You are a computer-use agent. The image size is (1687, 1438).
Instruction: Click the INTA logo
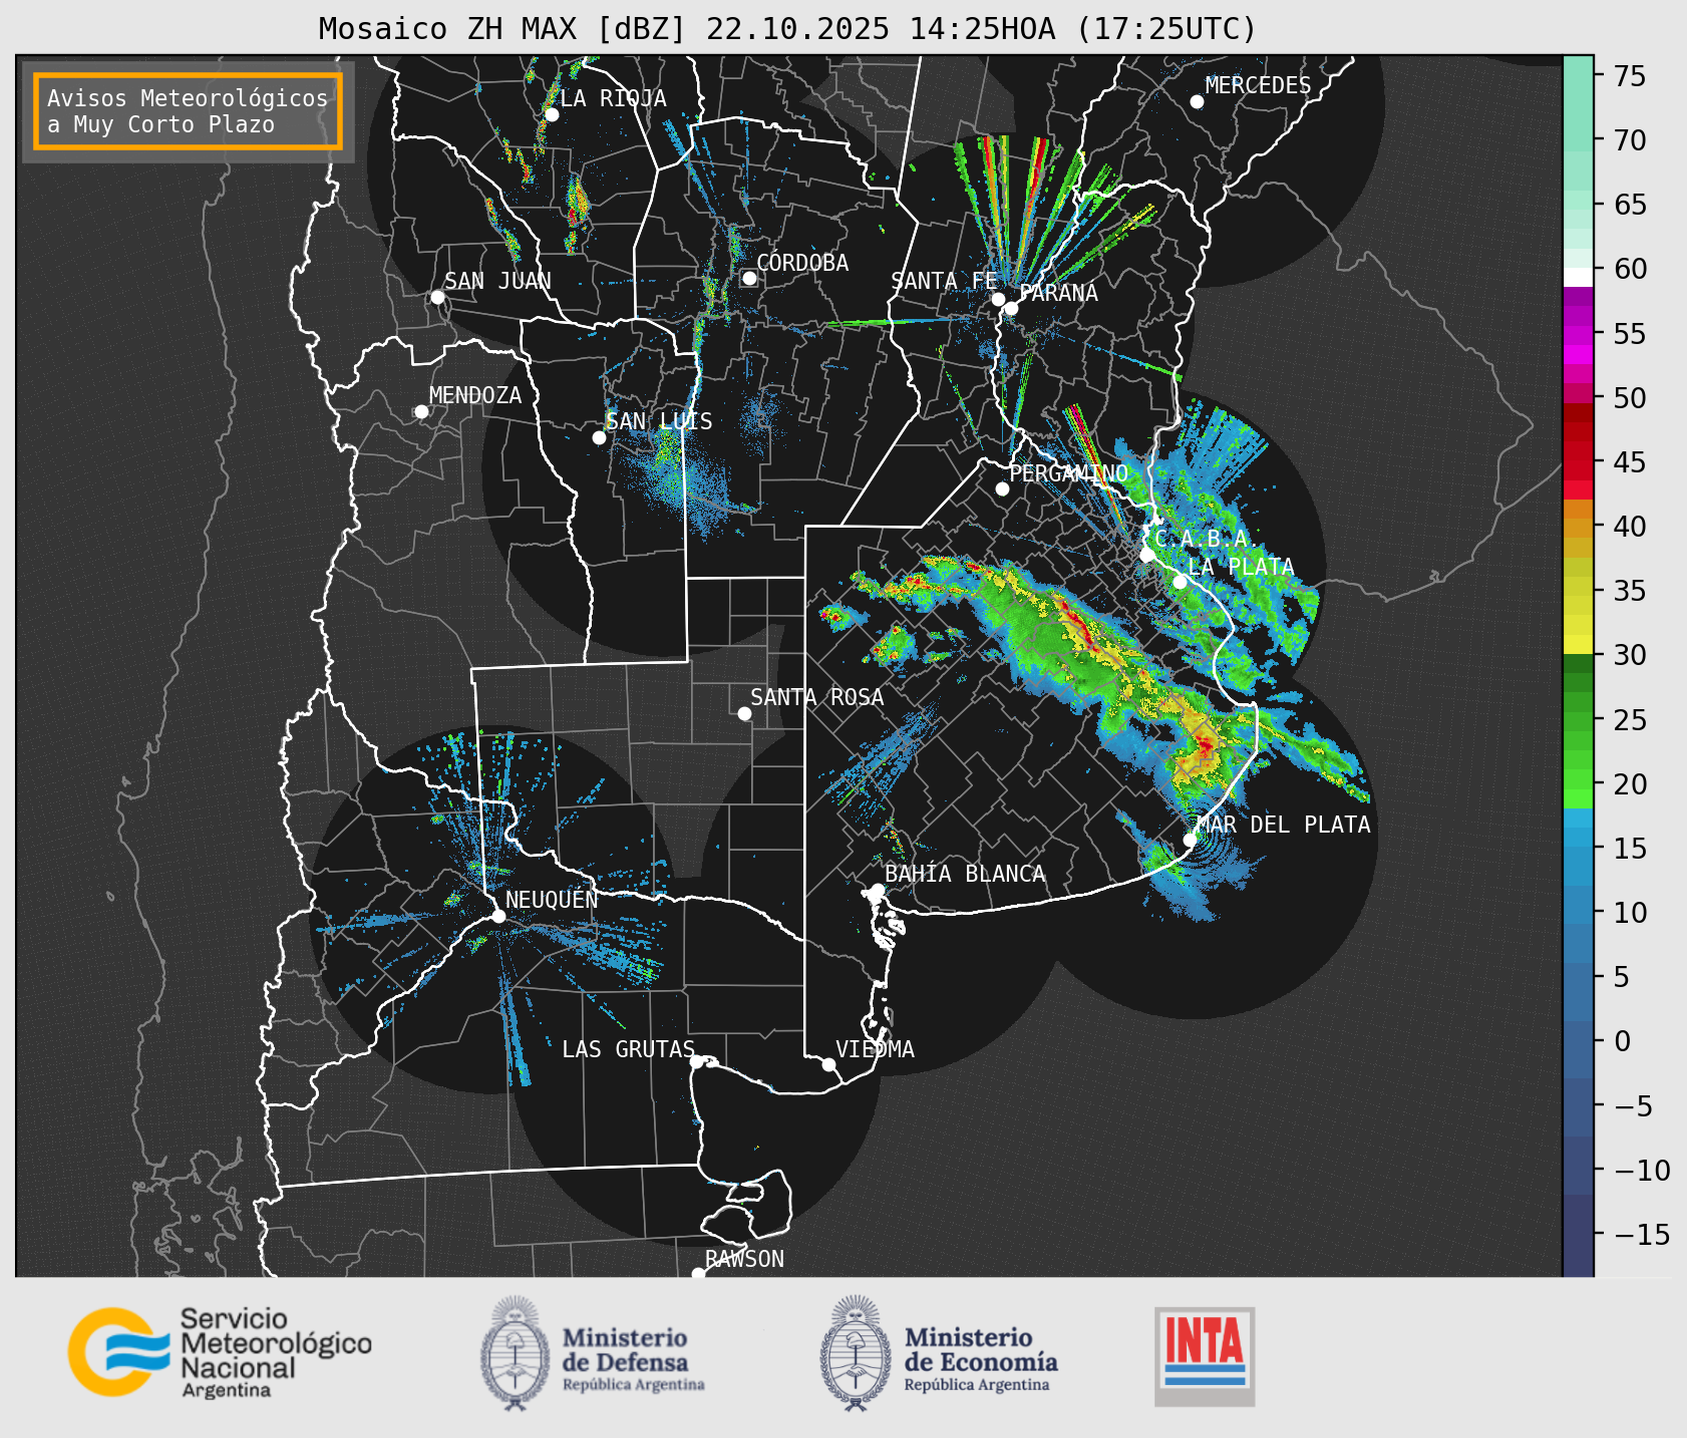coord(1204,1356)
